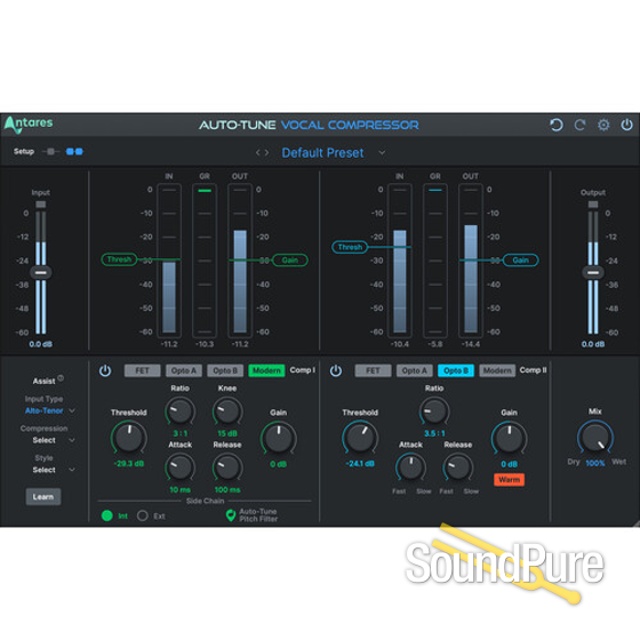Click Comp I Gain handle on meter
Screen dimensions: 640x640
tap(290, 260)
